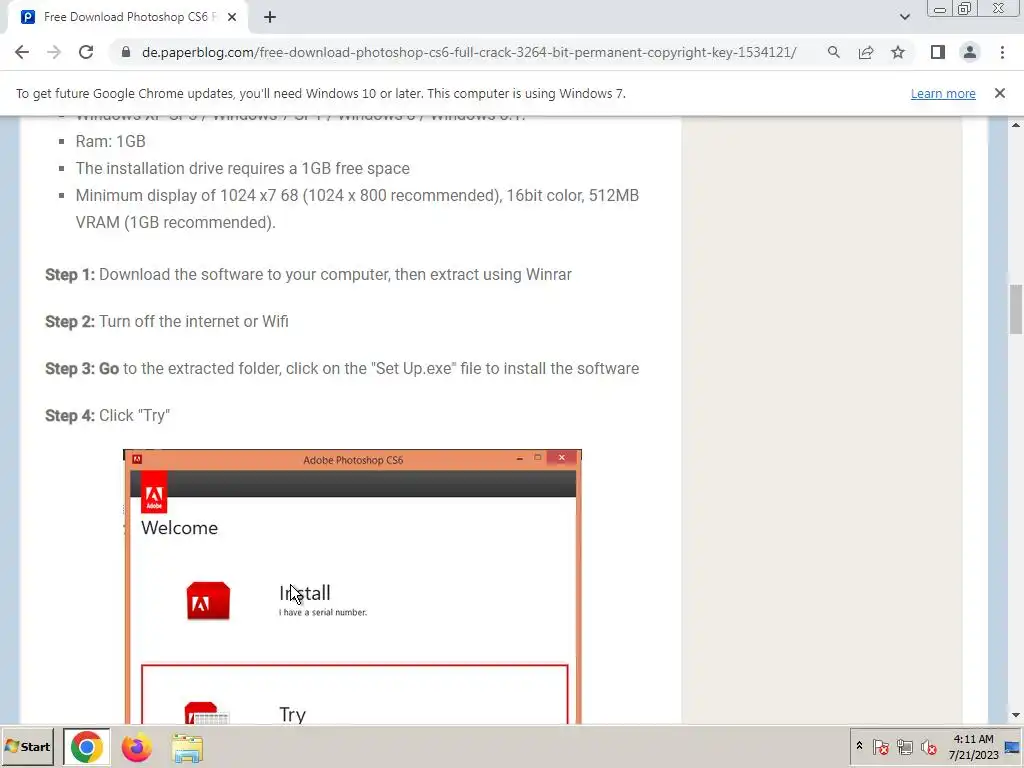Click the Show desktop tray icon
Image resolution: width=1024 pixels, height=768 pixels.
point(1013,747)
